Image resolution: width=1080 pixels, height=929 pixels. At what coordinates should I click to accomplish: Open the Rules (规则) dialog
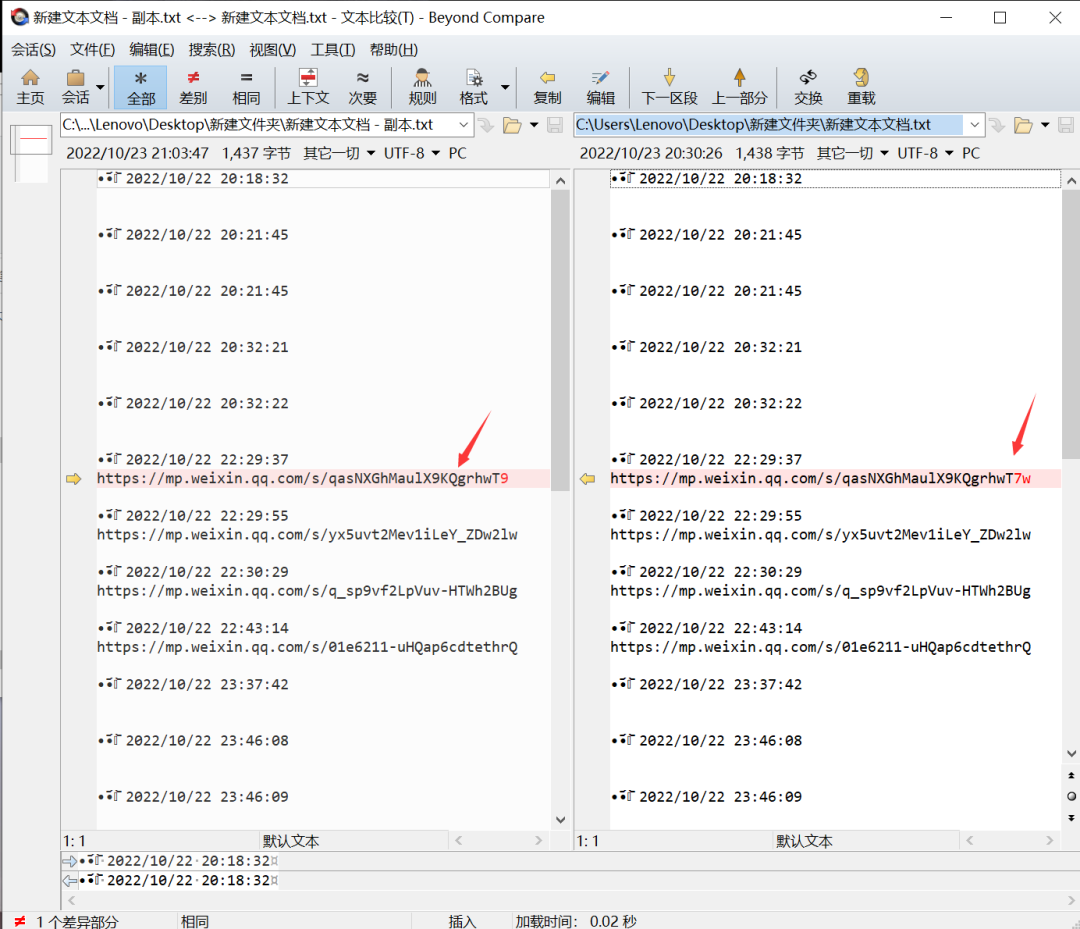[422, 87]
